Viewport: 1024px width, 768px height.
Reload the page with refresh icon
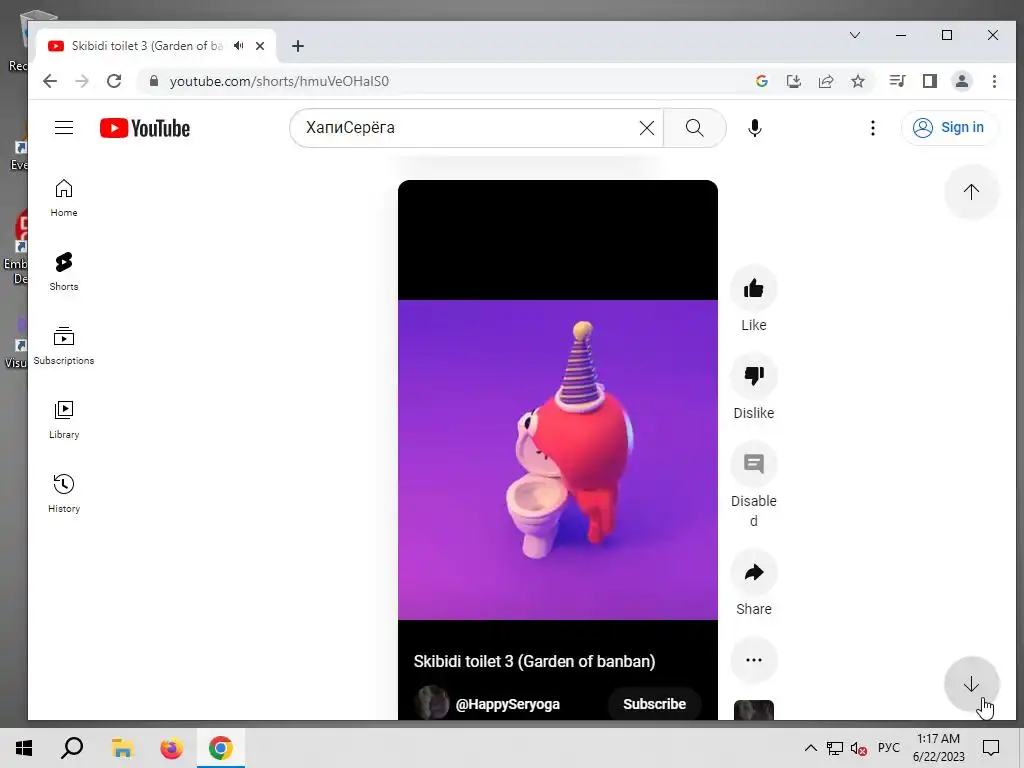tap(114, 81)
